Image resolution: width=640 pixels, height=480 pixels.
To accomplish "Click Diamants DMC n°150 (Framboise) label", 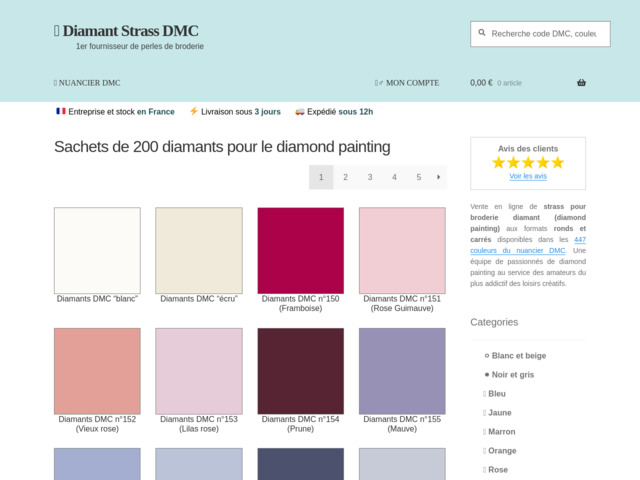I will [300, 304].
